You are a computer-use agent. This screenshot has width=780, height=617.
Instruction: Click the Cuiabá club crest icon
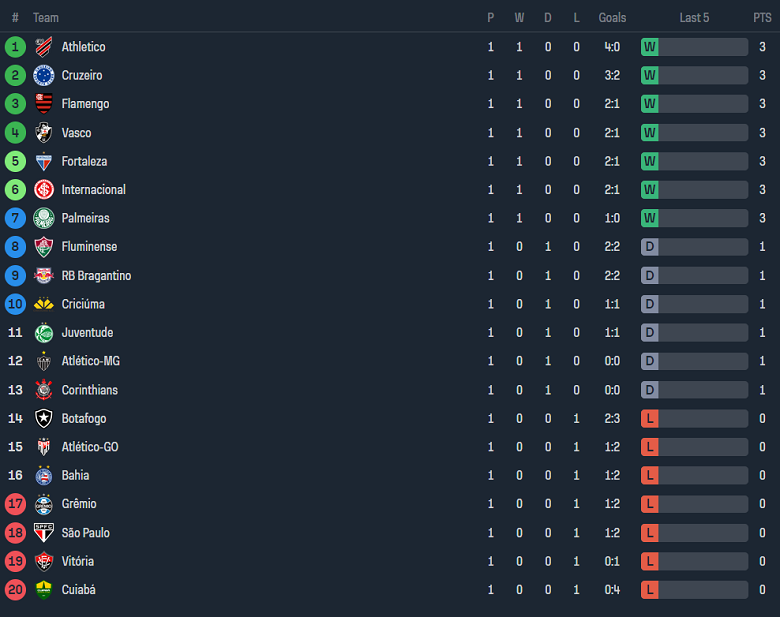43,590
